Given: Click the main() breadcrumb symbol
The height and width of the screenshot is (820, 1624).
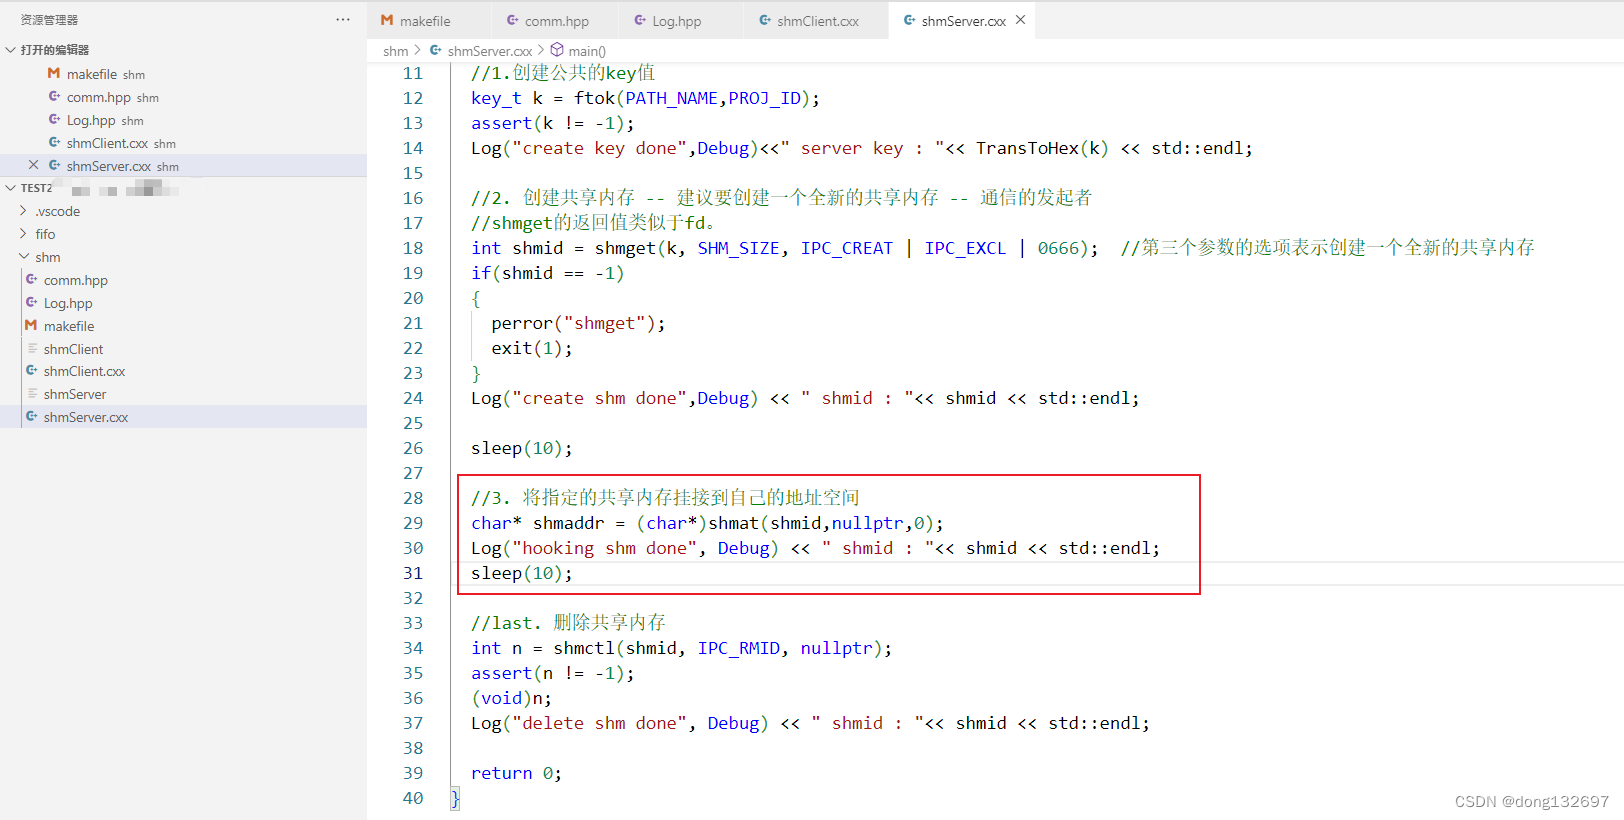Looking at the screenshot, I should (x=587, y=51).
